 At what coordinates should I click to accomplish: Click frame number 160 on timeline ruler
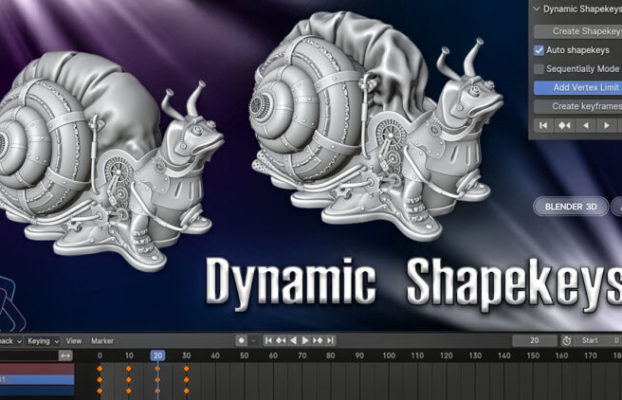(562, 356)
